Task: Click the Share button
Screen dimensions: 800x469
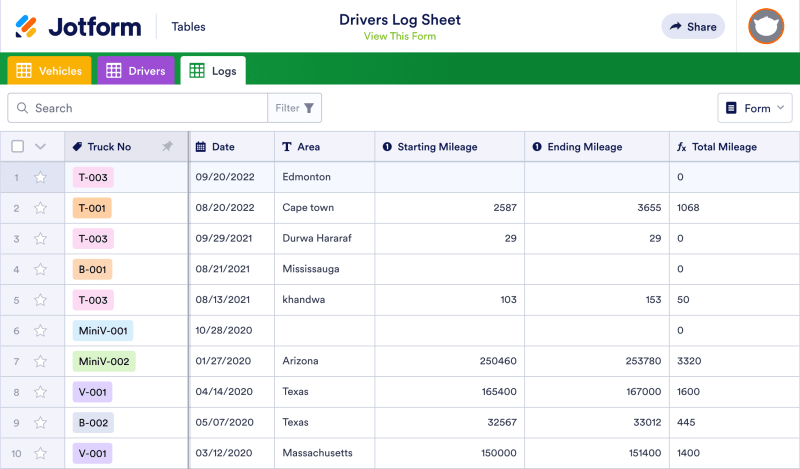Action: pos(693,27)
